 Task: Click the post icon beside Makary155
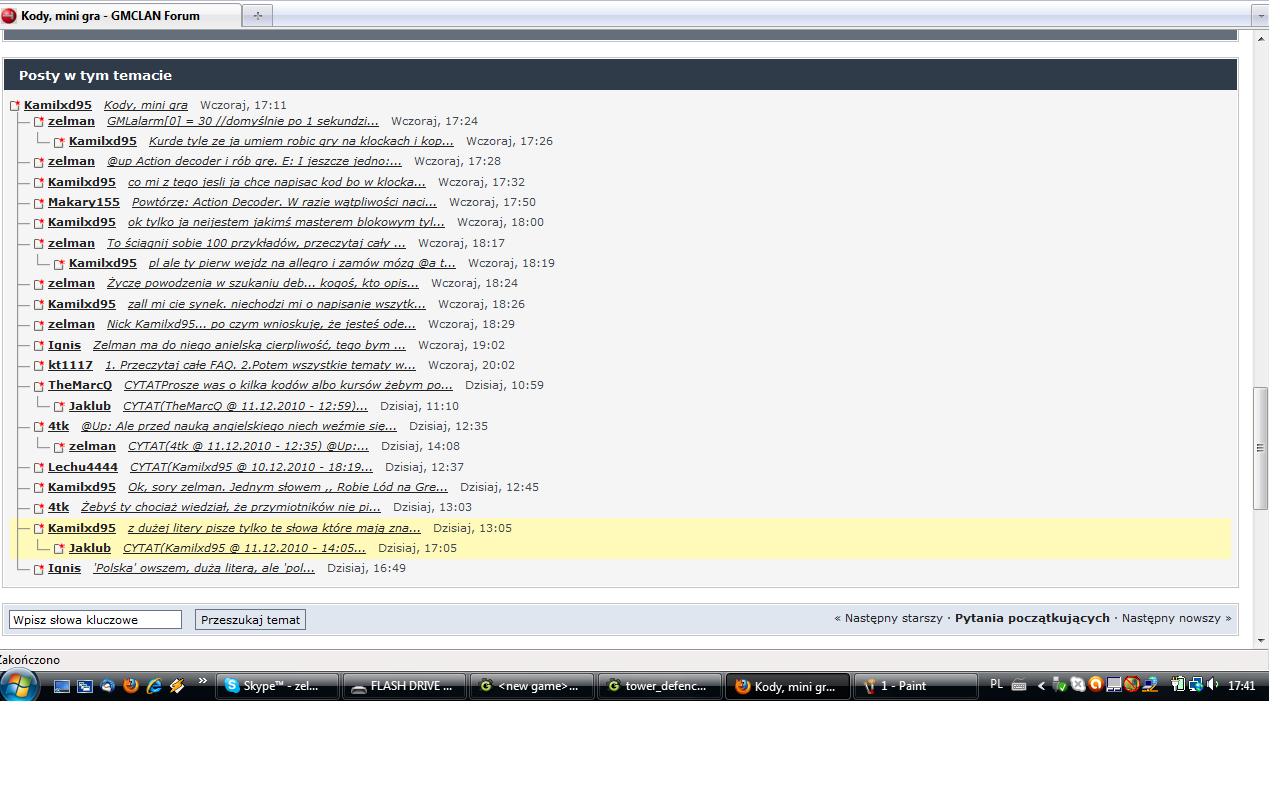(39, 203)
